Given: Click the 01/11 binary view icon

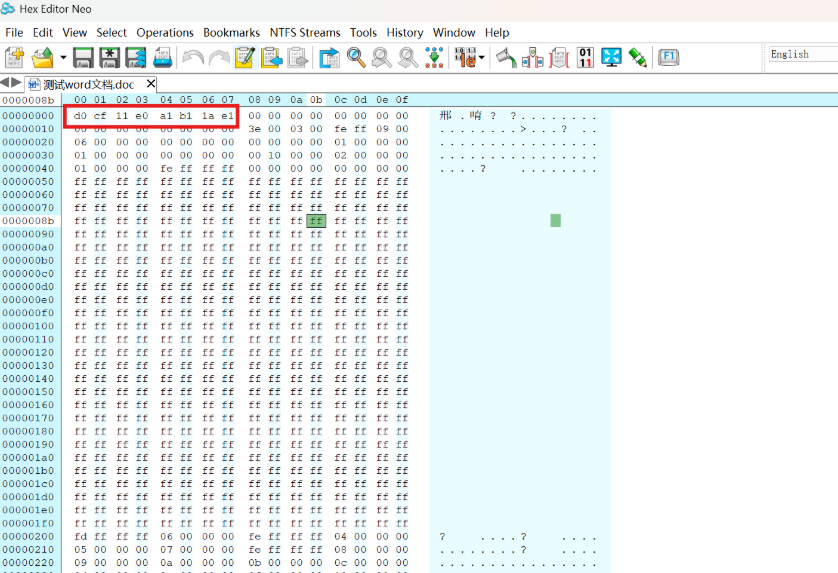Looking at the screenshot, I should point(586,58).
